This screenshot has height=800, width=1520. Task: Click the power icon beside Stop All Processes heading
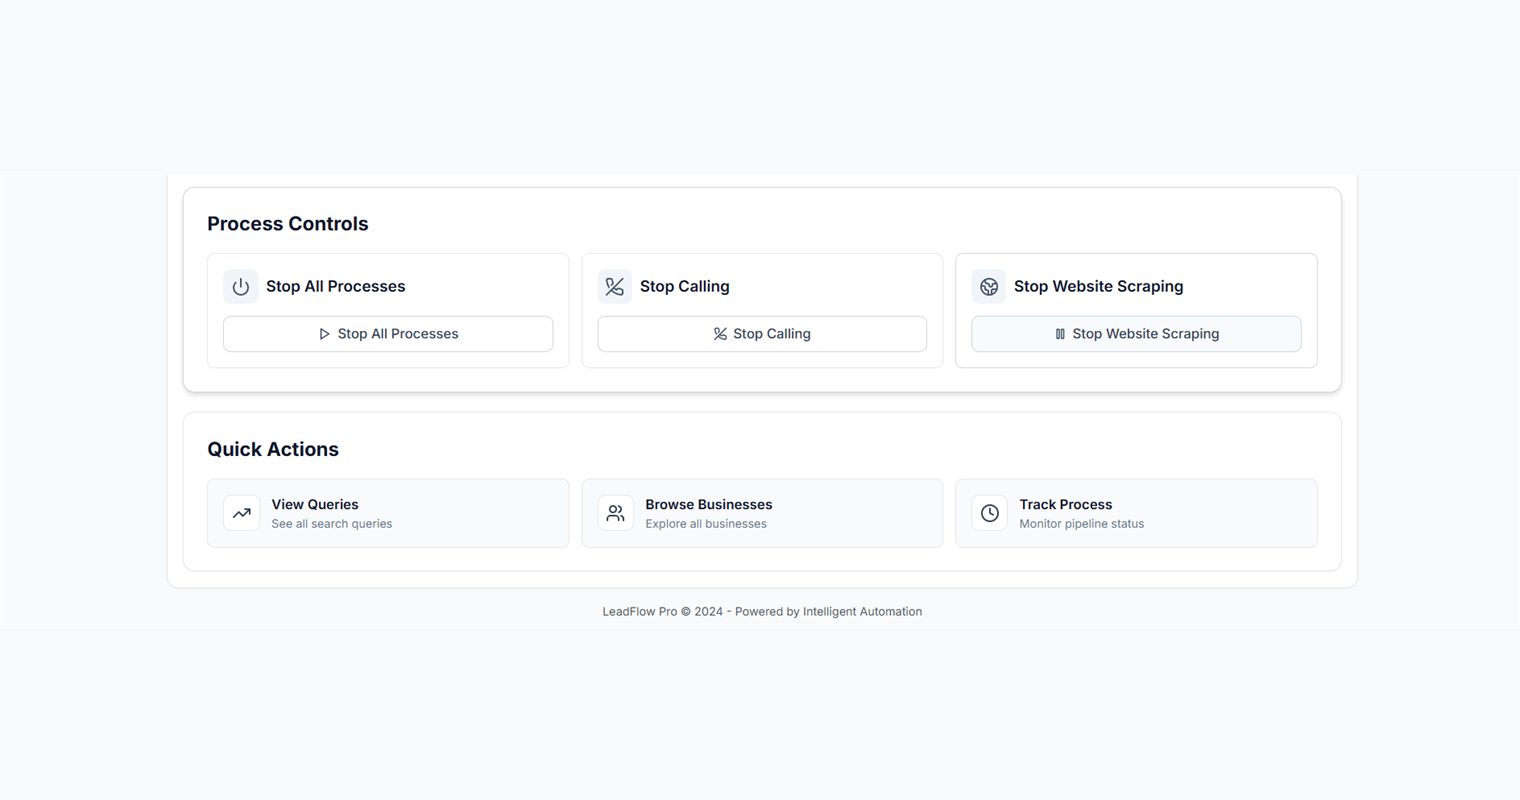tap(241, 287)
